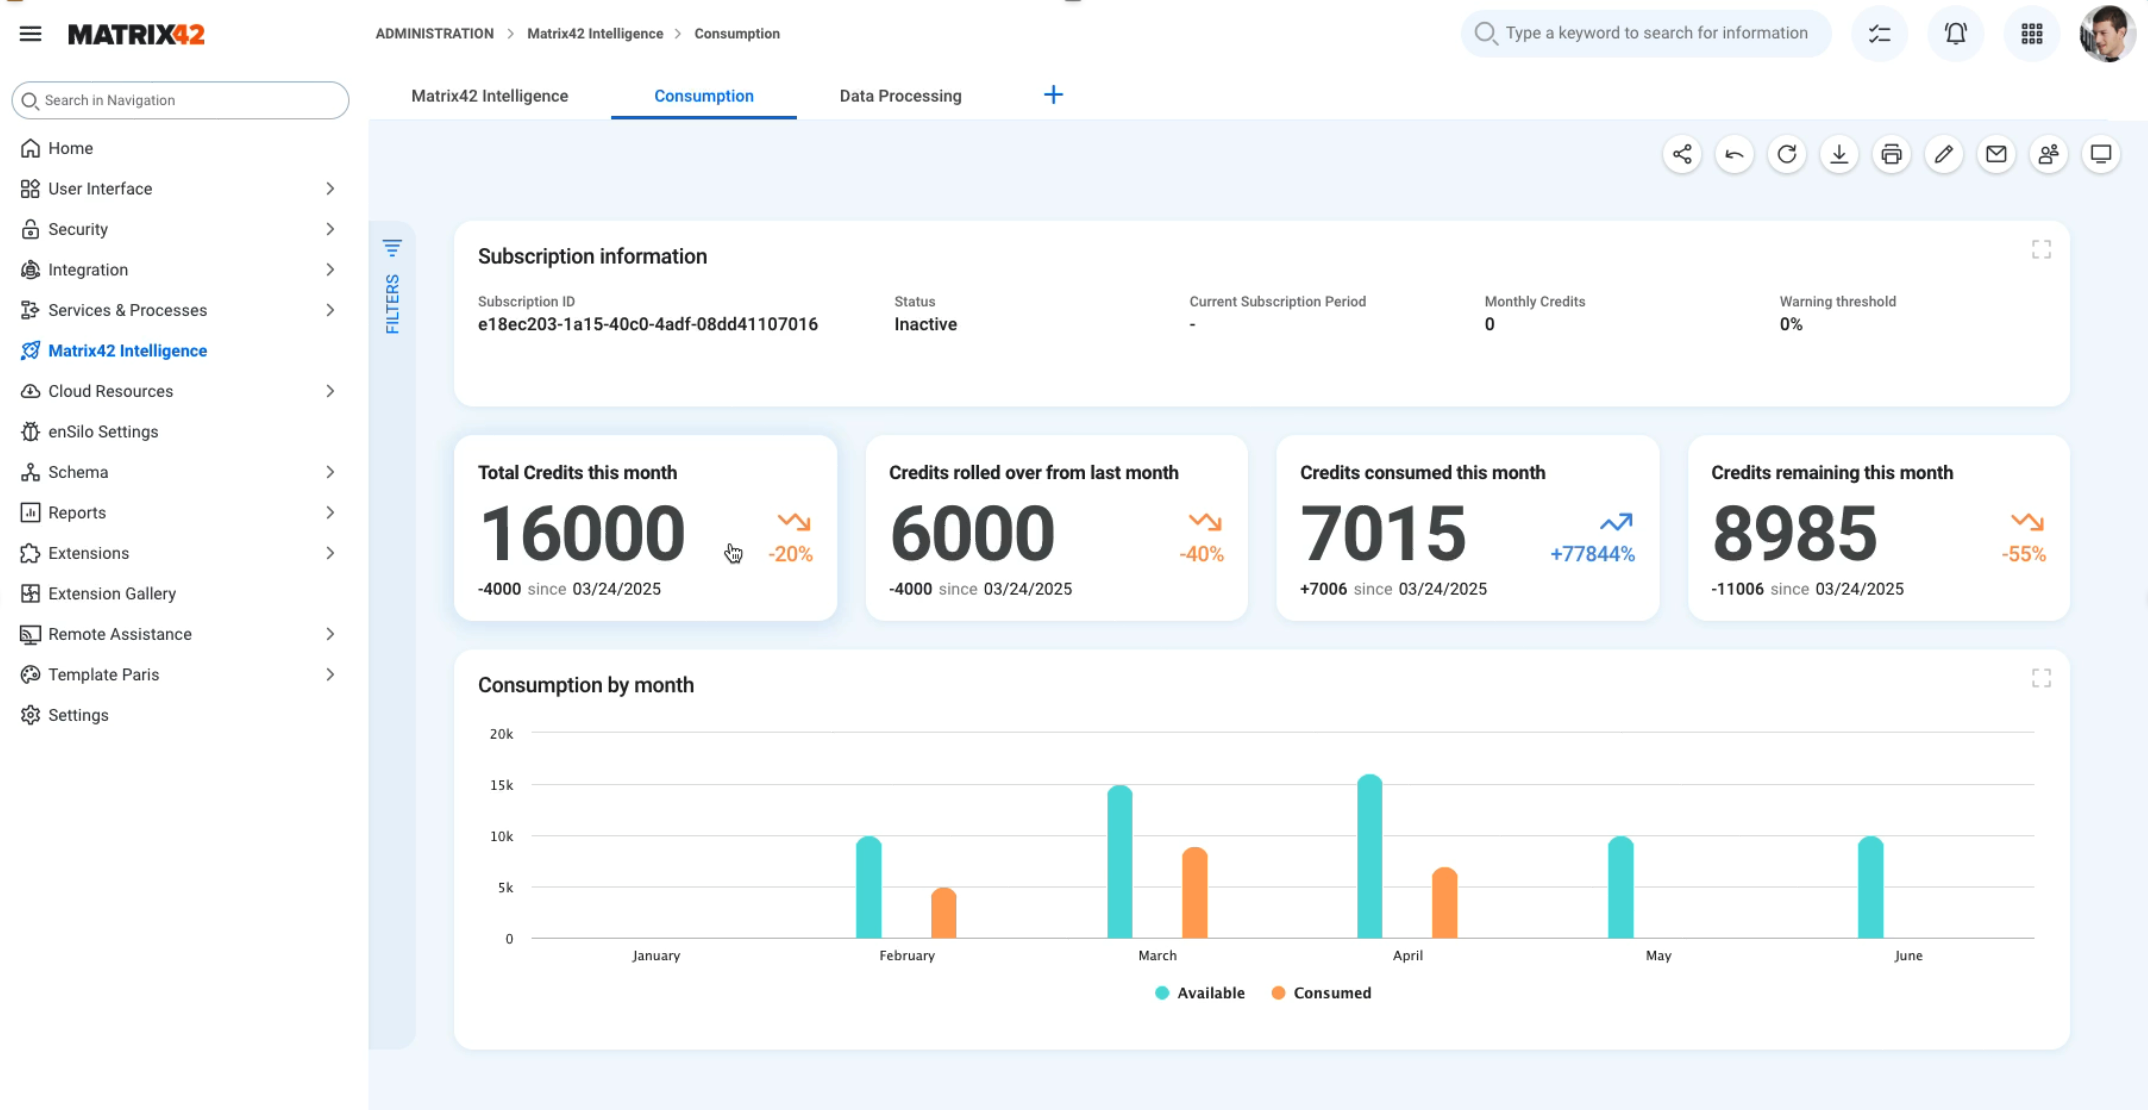Expand Remote Assistance section

330,634
